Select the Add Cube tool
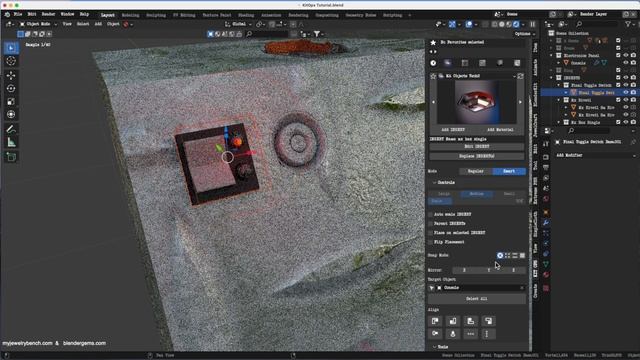Image resolution: width=640 pixels, height=360 pixels. 11,157
